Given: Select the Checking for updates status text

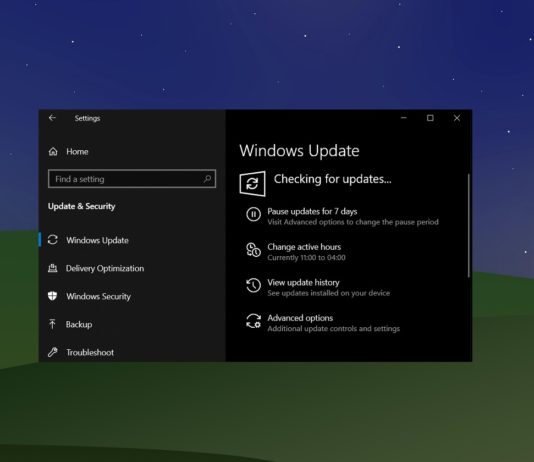Looking at the screenshot, I should click(333, 179).
